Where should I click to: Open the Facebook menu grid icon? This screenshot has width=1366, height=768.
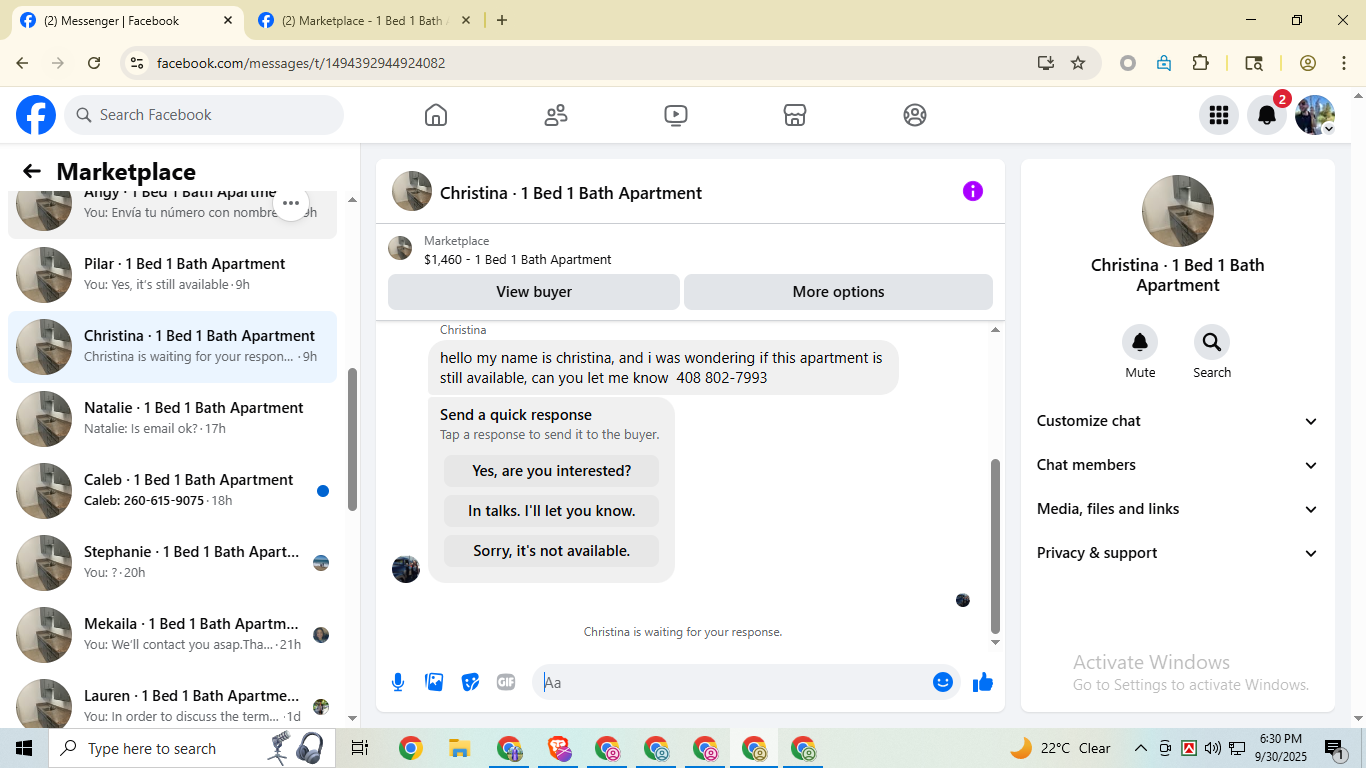tap(1218, 115)
